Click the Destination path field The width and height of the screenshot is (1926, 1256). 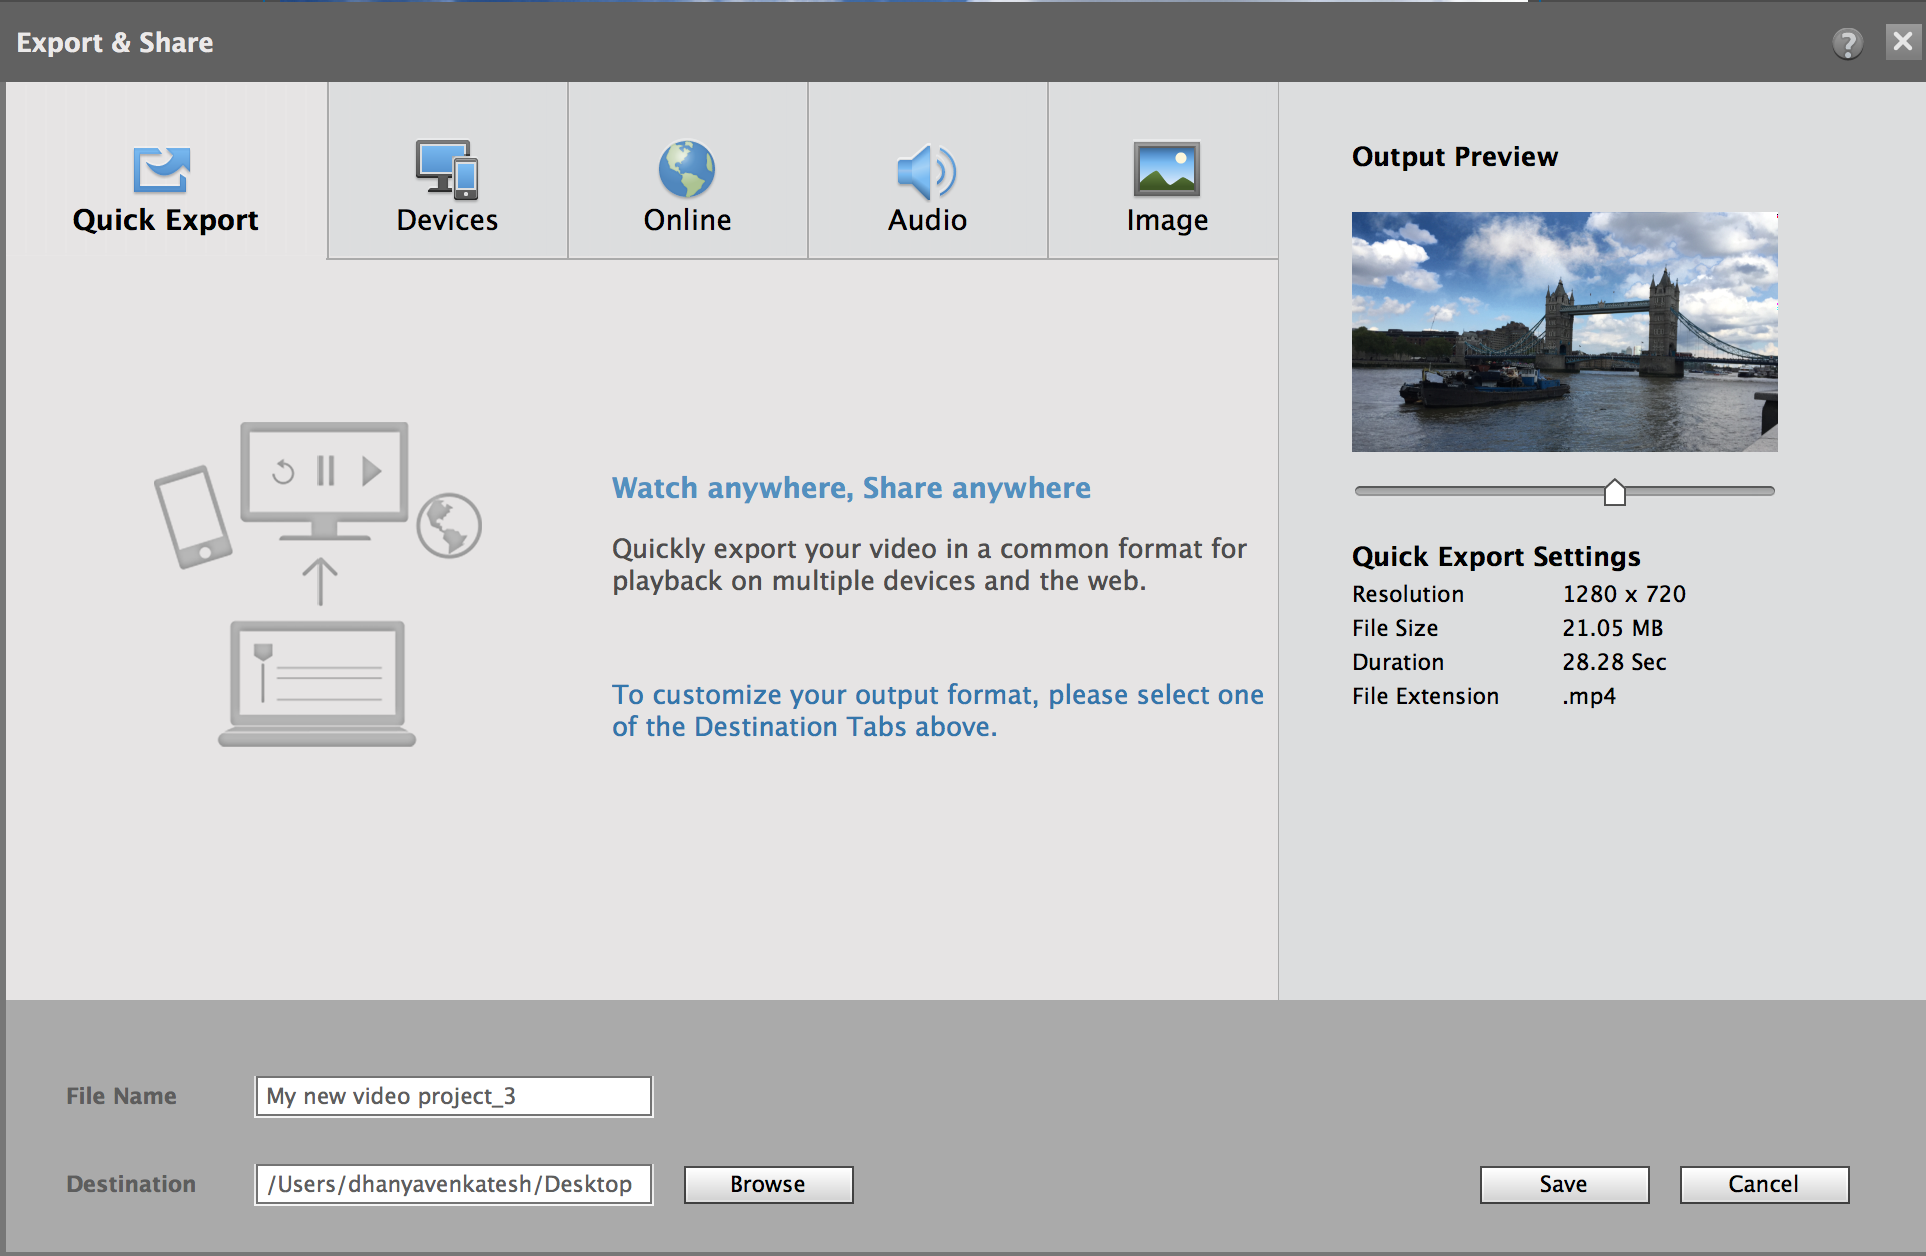point(453,1184)
